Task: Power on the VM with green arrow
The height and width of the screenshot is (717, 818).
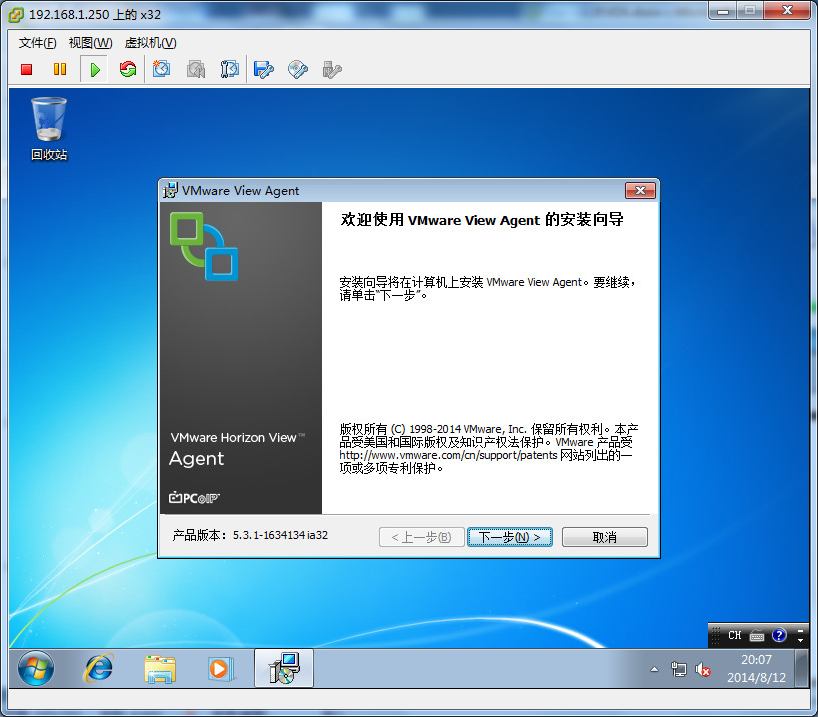Action: tap(95, 69)
